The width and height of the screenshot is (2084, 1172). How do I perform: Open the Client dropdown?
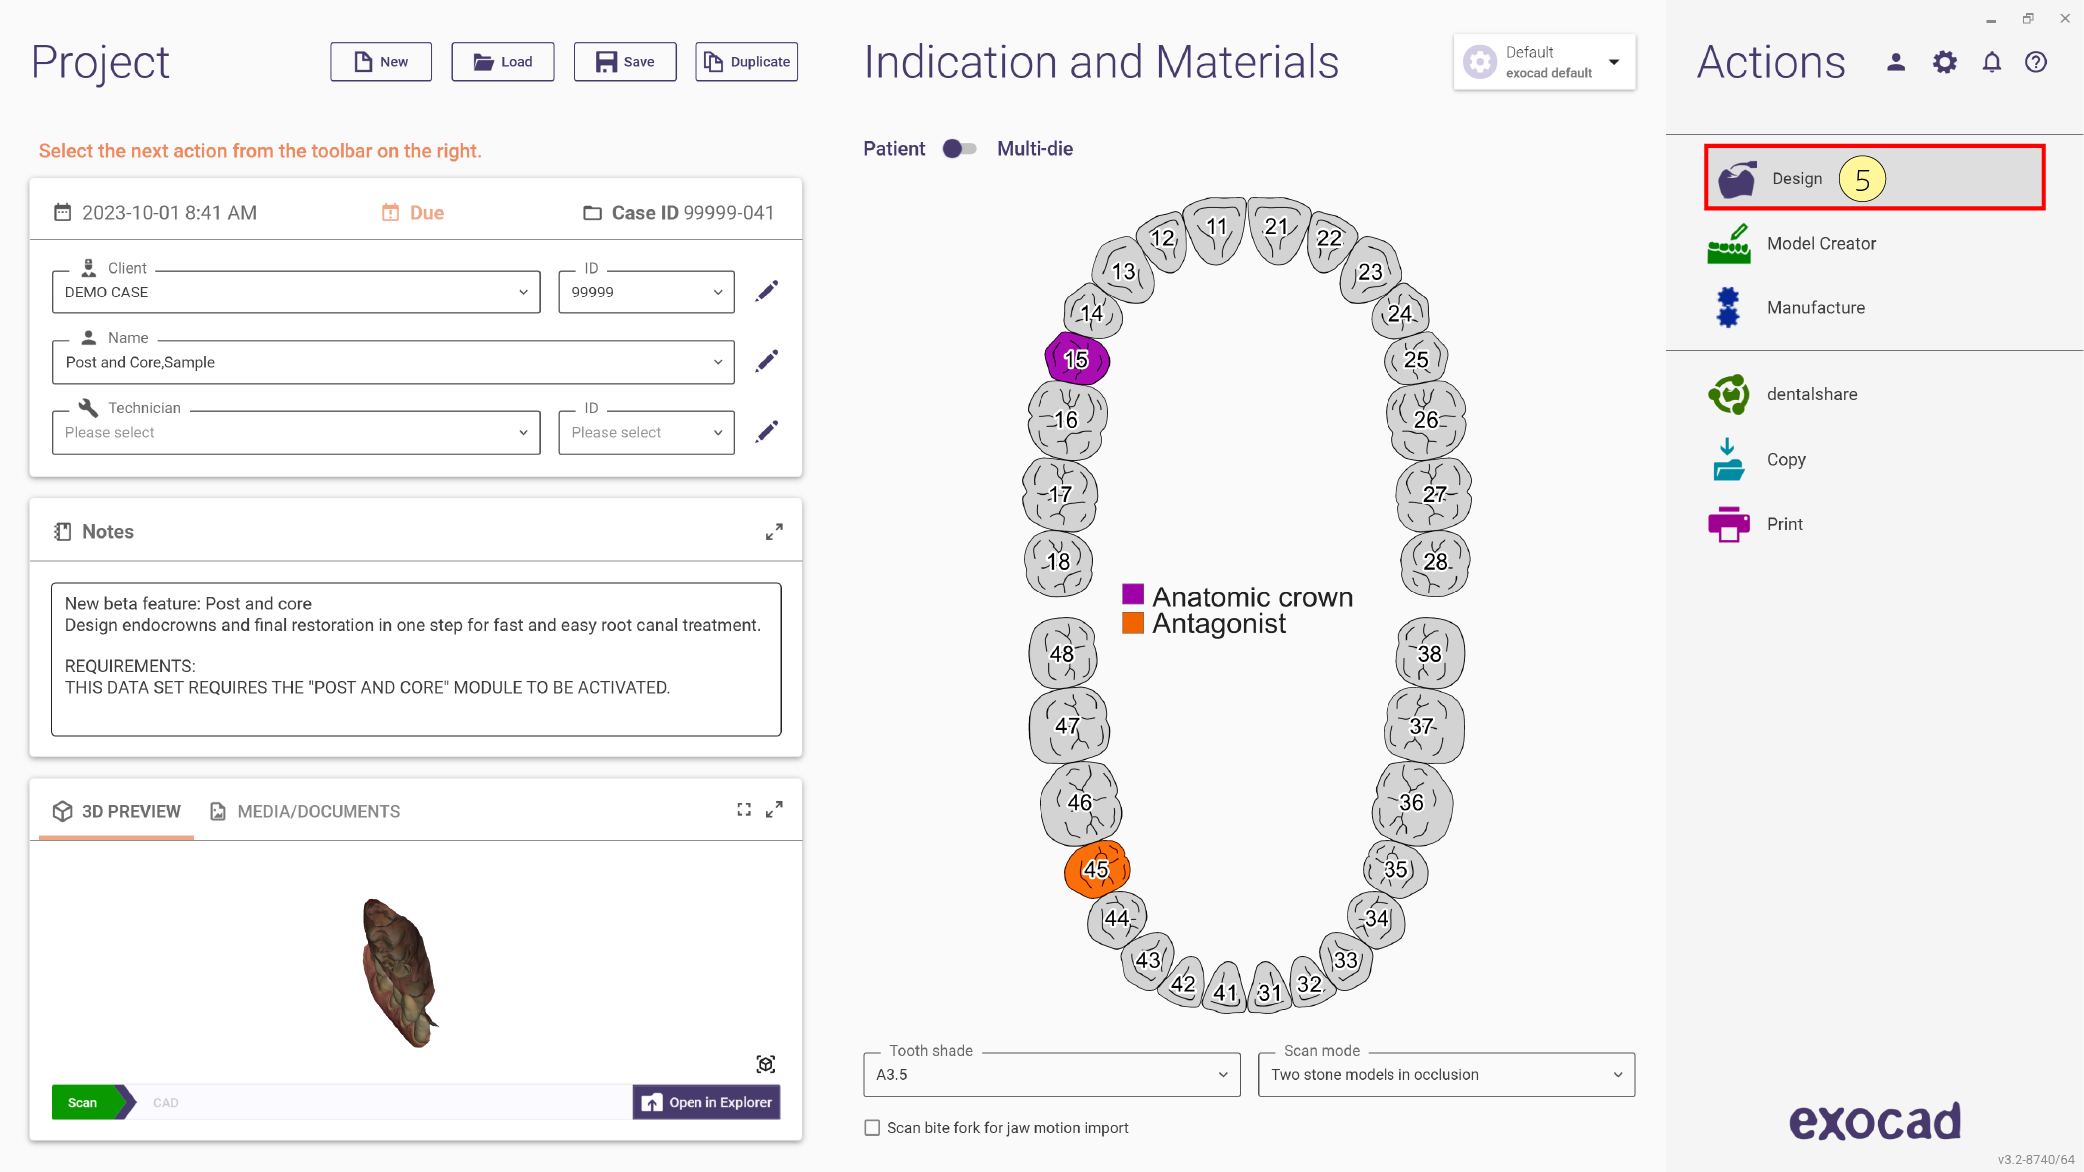(x=296, y=292)
